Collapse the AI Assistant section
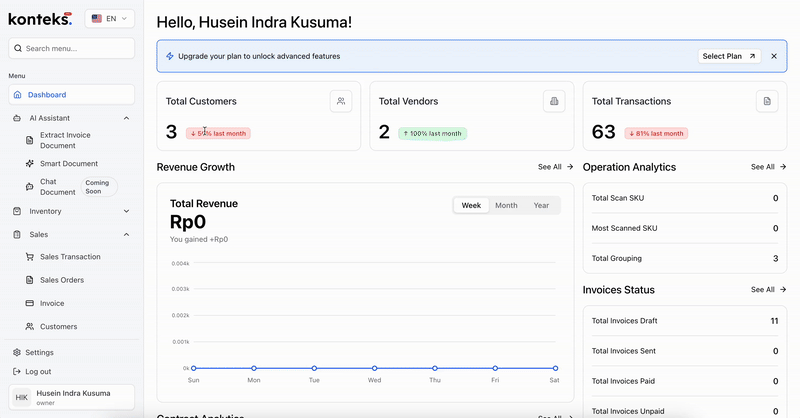This screenshot has height=418, width=800. pos(126,118)
